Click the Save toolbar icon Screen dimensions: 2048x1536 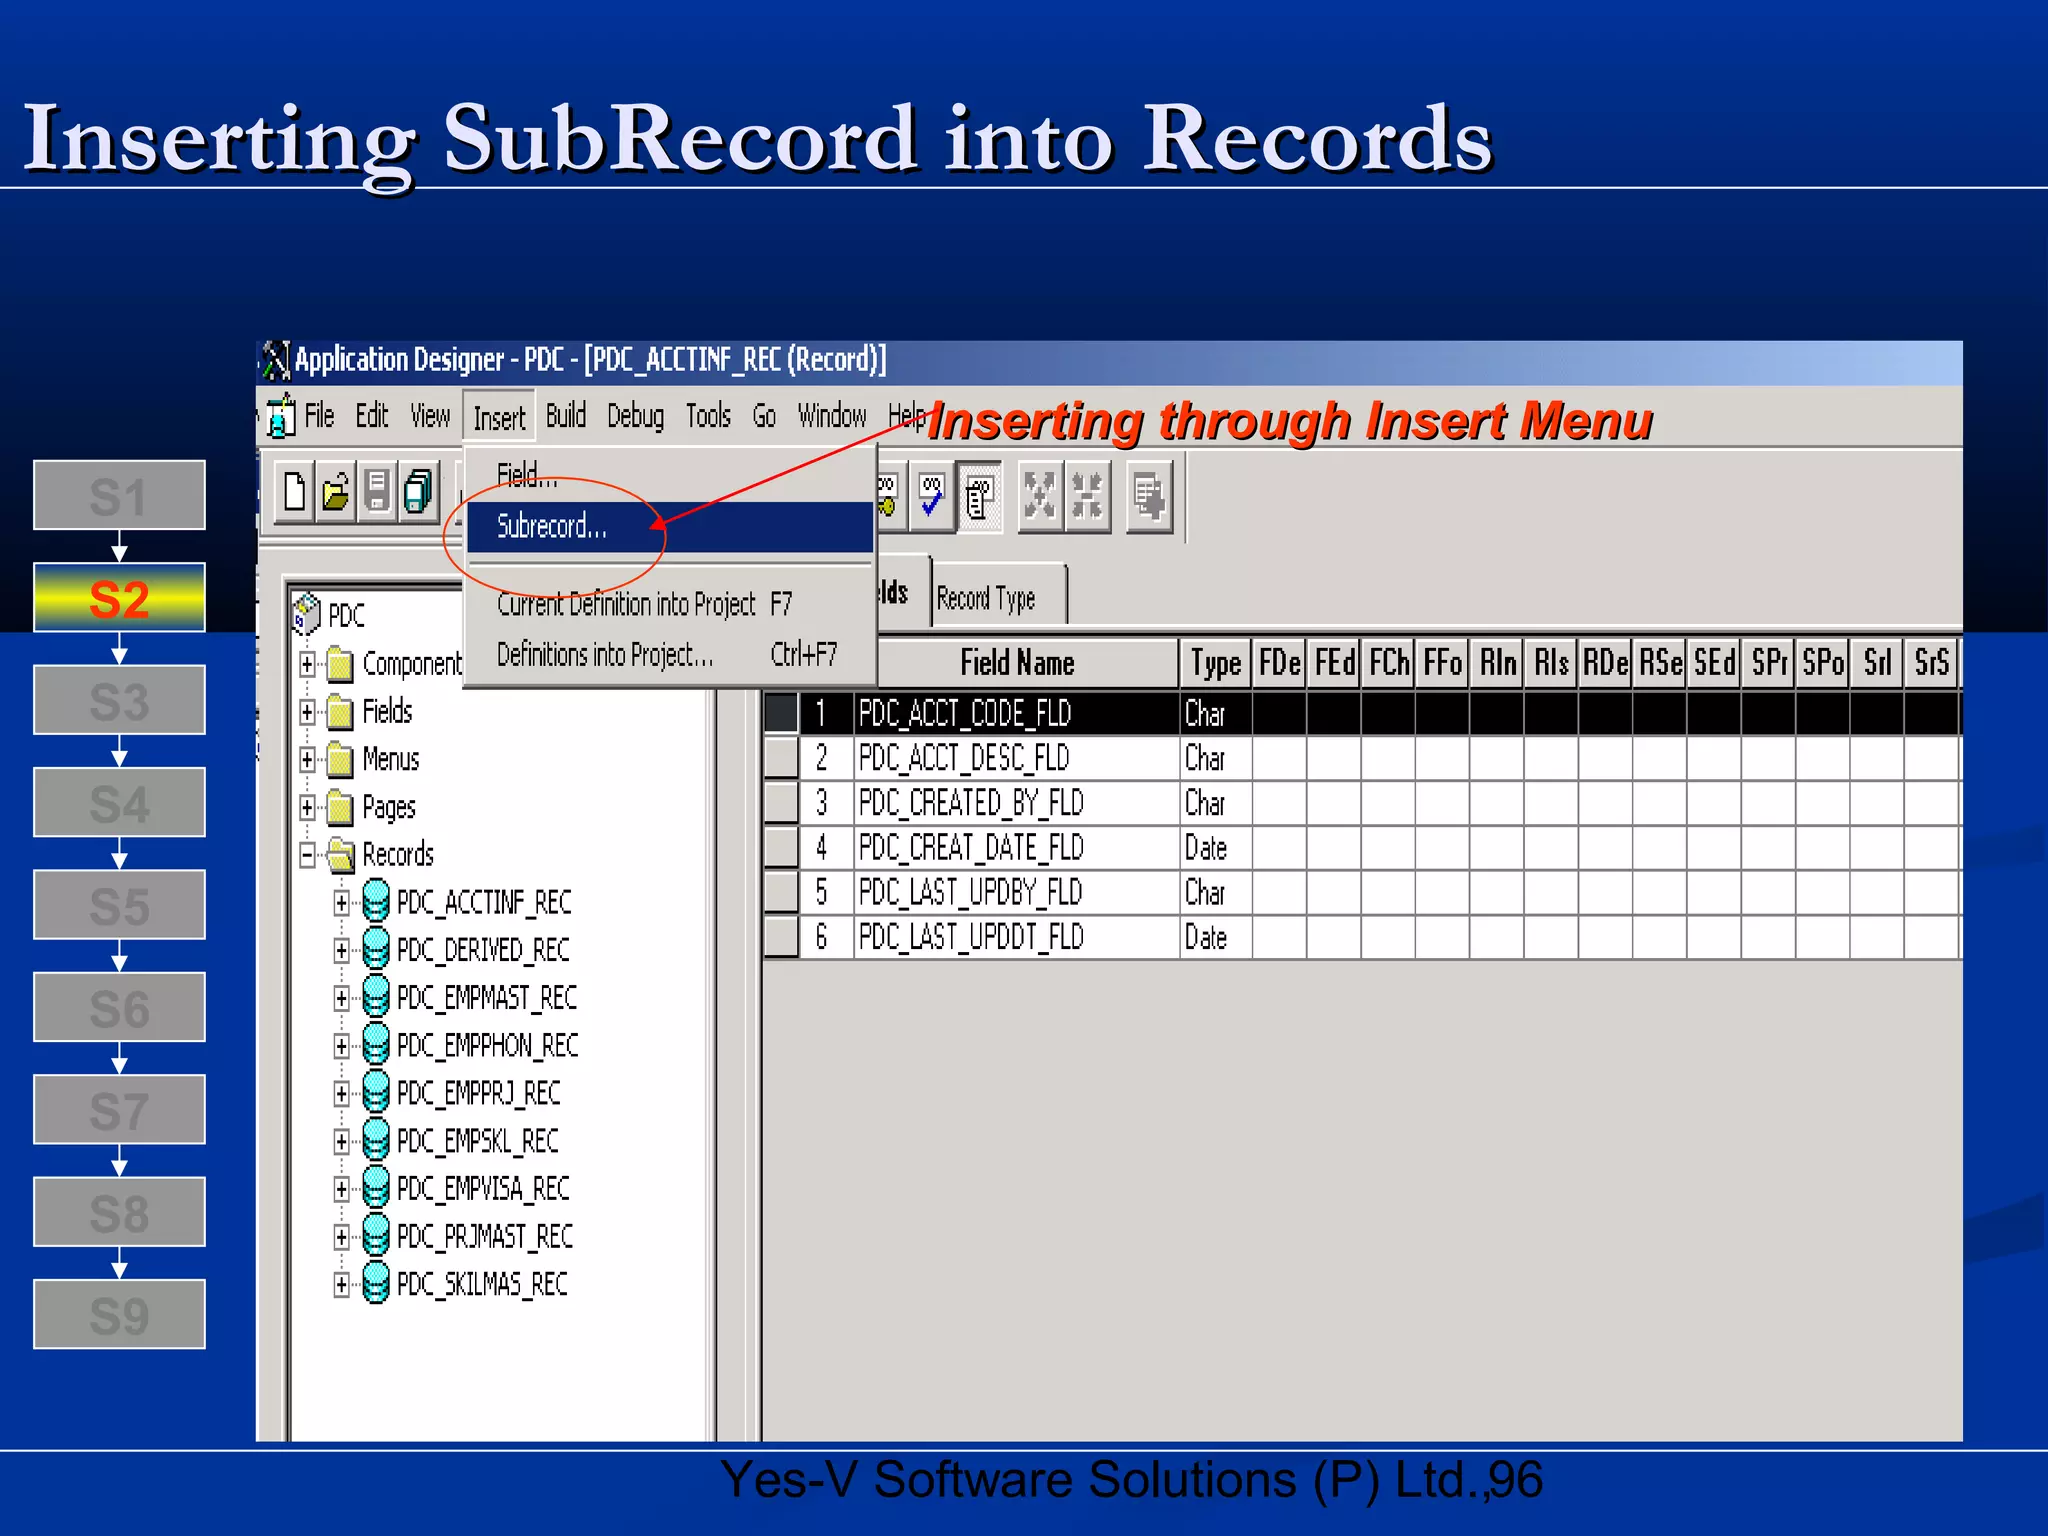tap(377, 492)
